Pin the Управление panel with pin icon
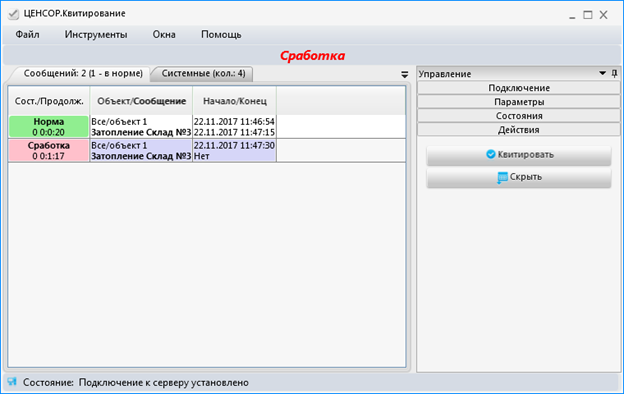Image resolution: width=624 pixels, height=394 pixels. coord(614,73)
